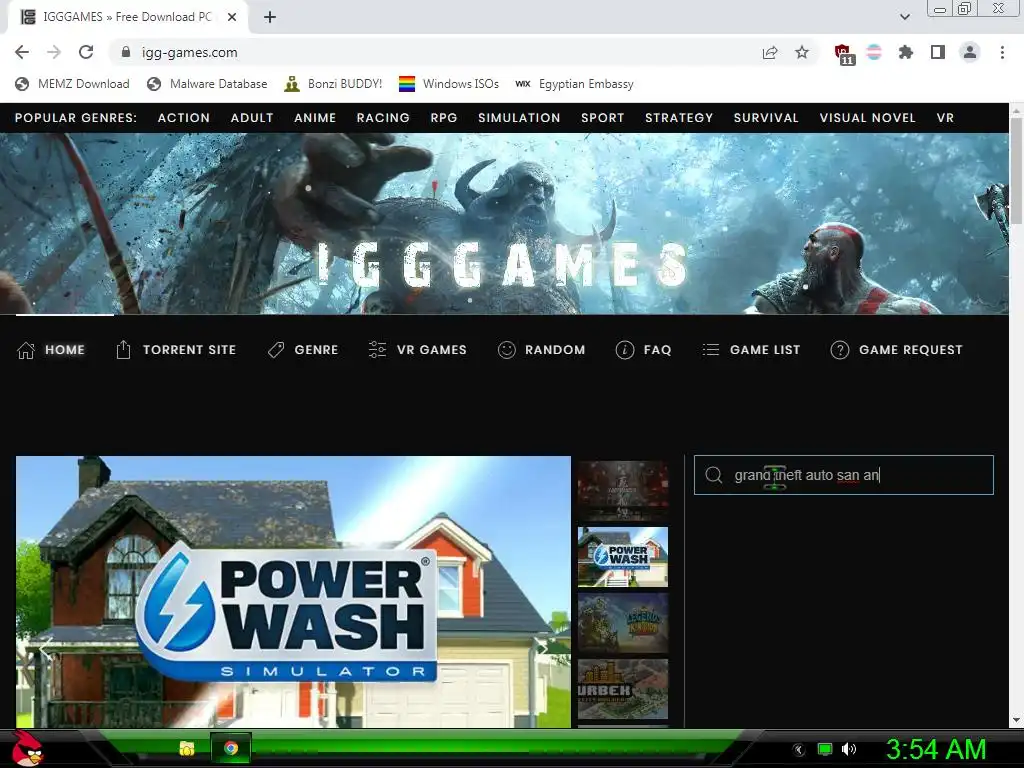This screenshot has width=1024, height=768.
Task: Open the VR GAMES menu item
Action: [x=417, y=350]
